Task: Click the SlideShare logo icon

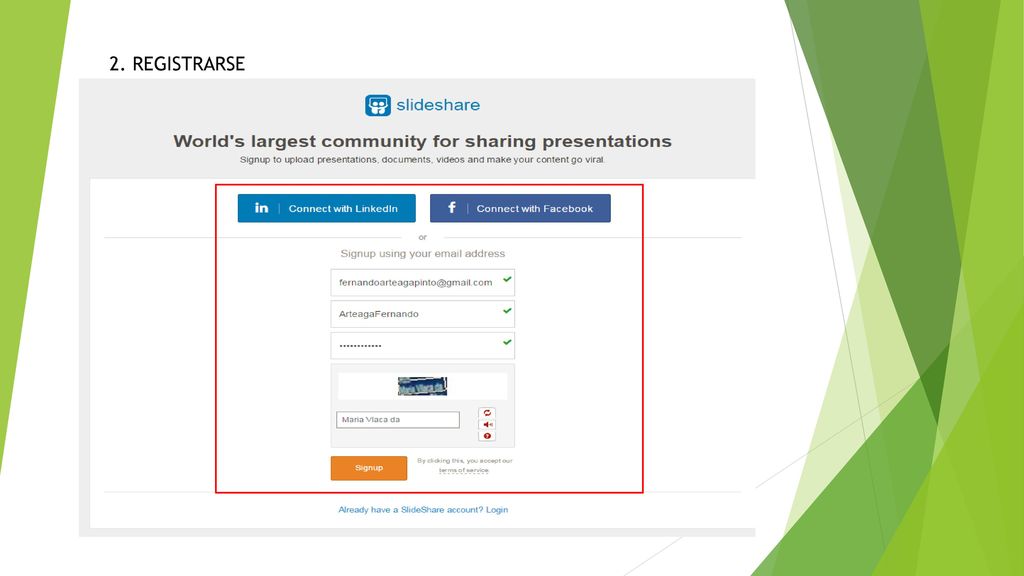Action: coord(377,105)
